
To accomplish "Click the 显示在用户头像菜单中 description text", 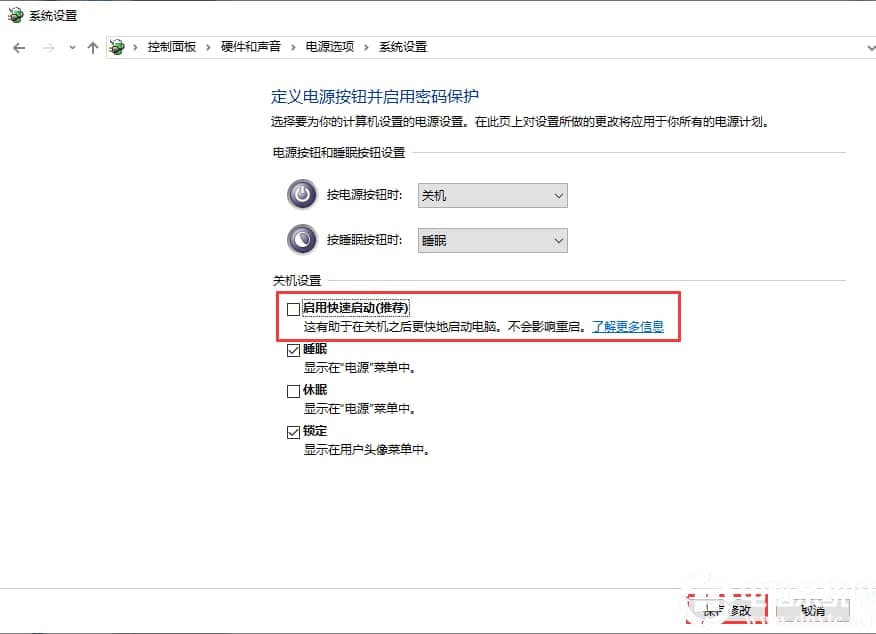I will pos(366,450).
